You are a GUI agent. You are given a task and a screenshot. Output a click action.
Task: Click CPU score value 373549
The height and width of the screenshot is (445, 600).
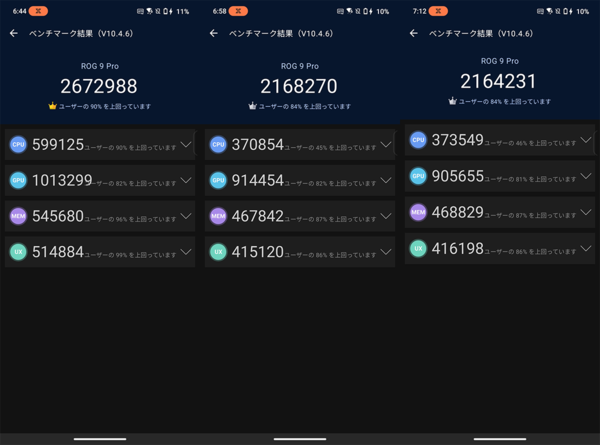click(x=458, y=140)
